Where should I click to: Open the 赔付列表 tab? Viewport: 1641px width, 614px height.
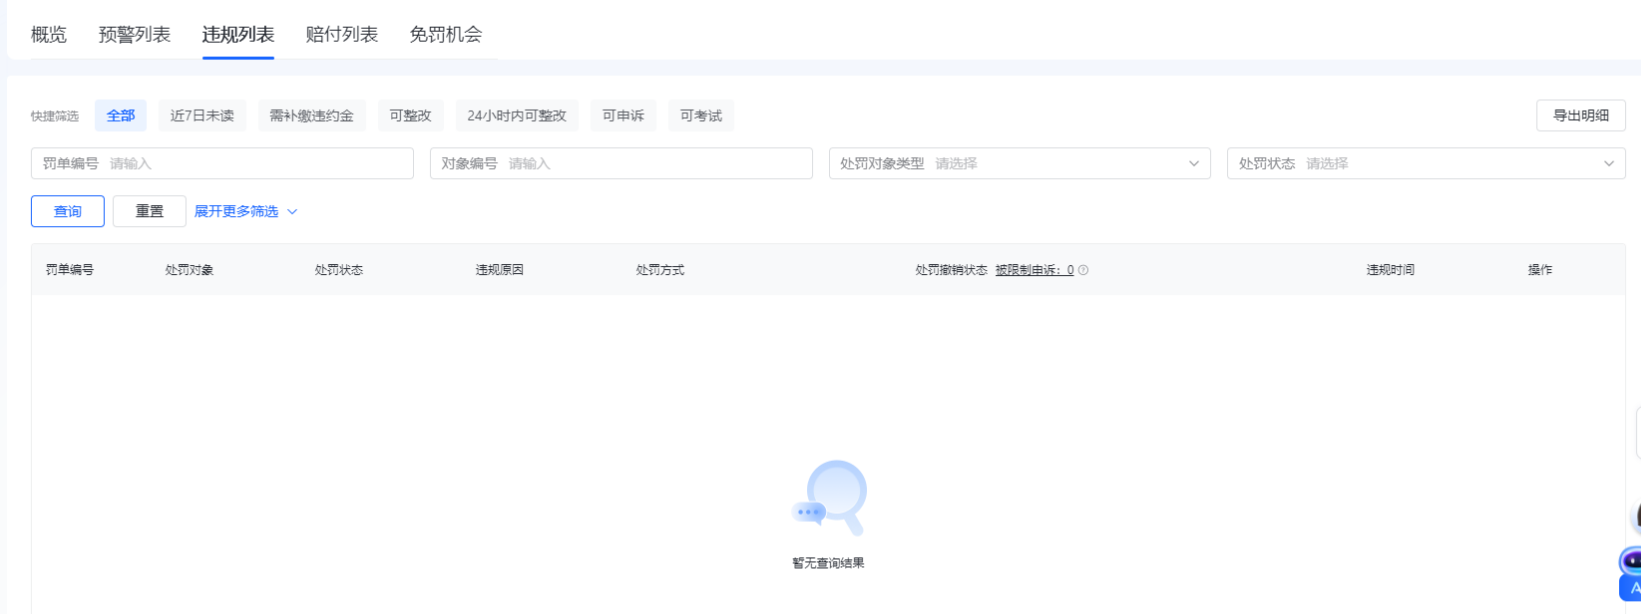(341, 35)
